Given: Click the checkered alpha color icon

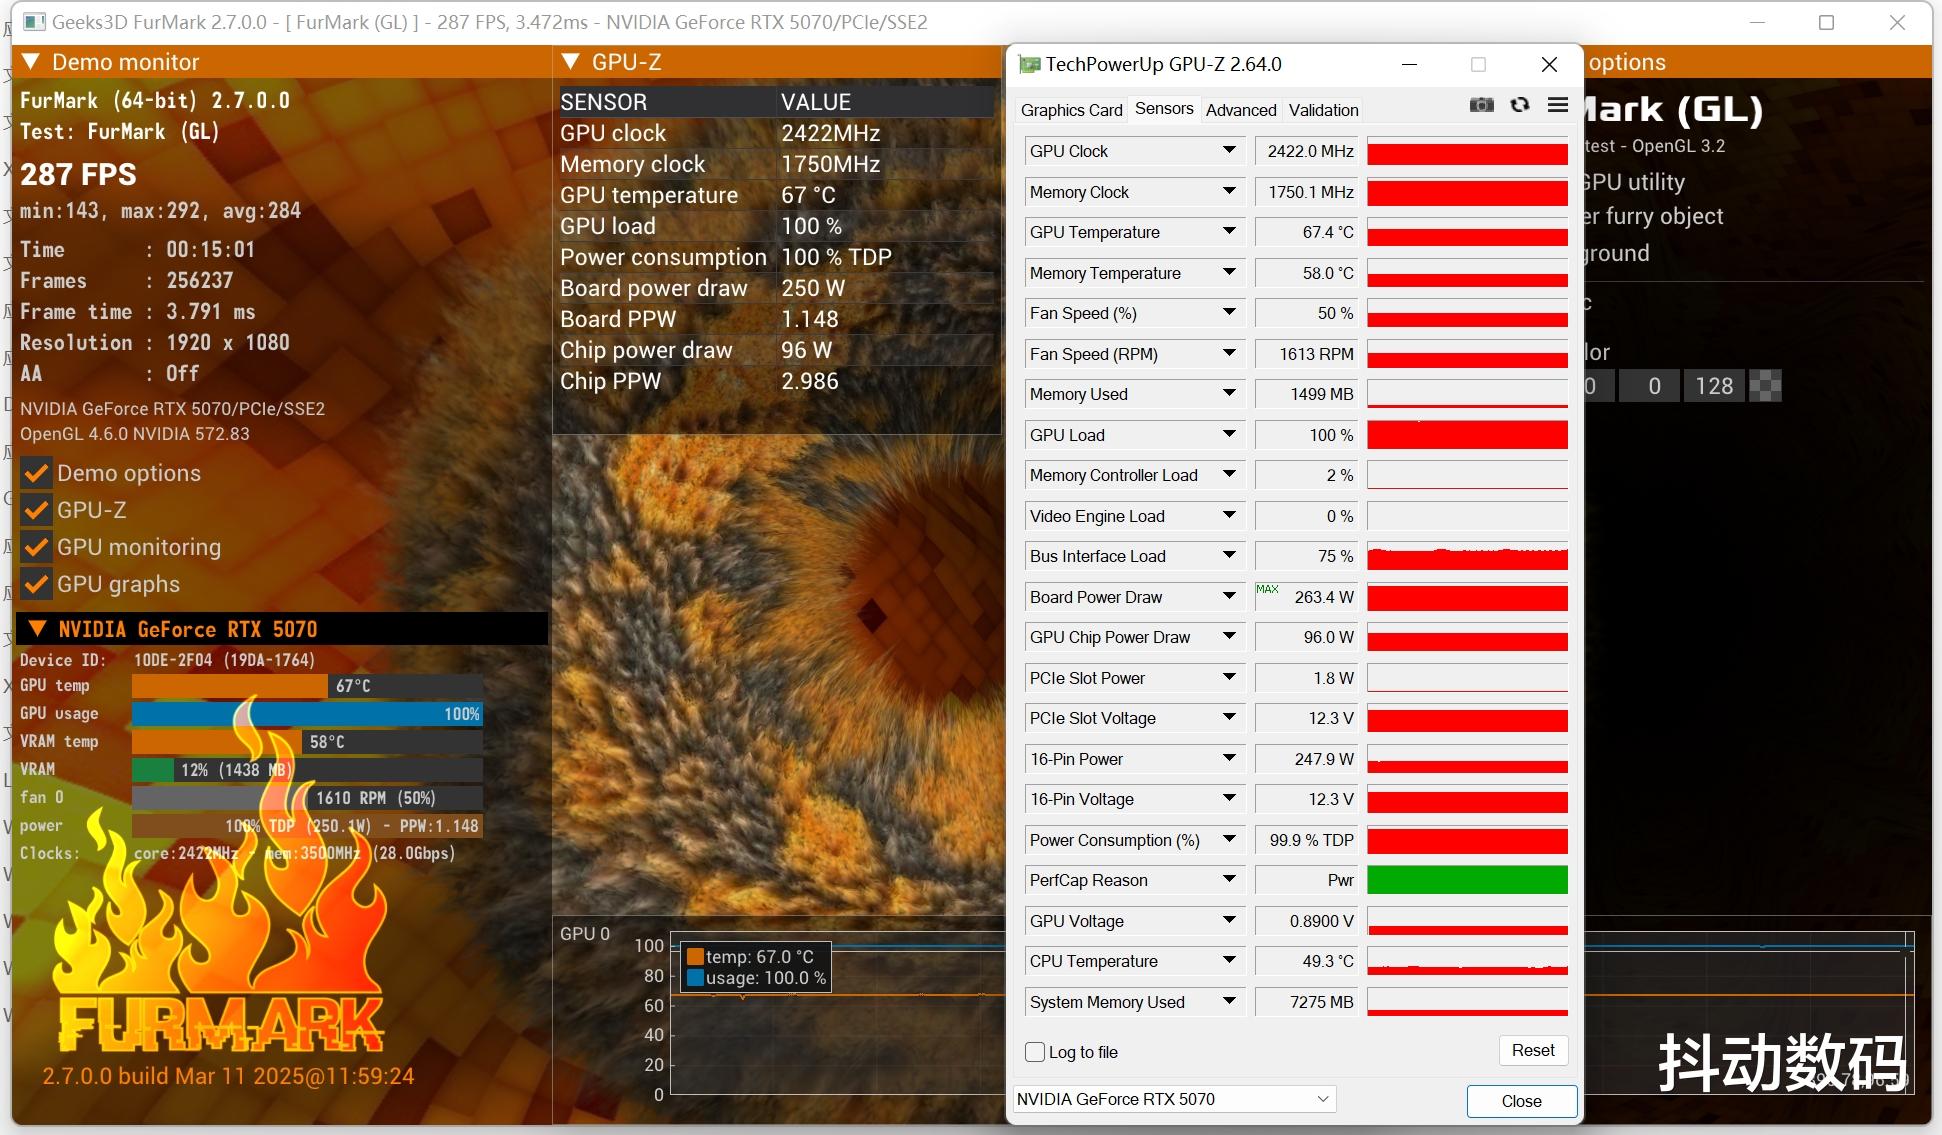Looking at the screenshot, I should click(1765, 386).
